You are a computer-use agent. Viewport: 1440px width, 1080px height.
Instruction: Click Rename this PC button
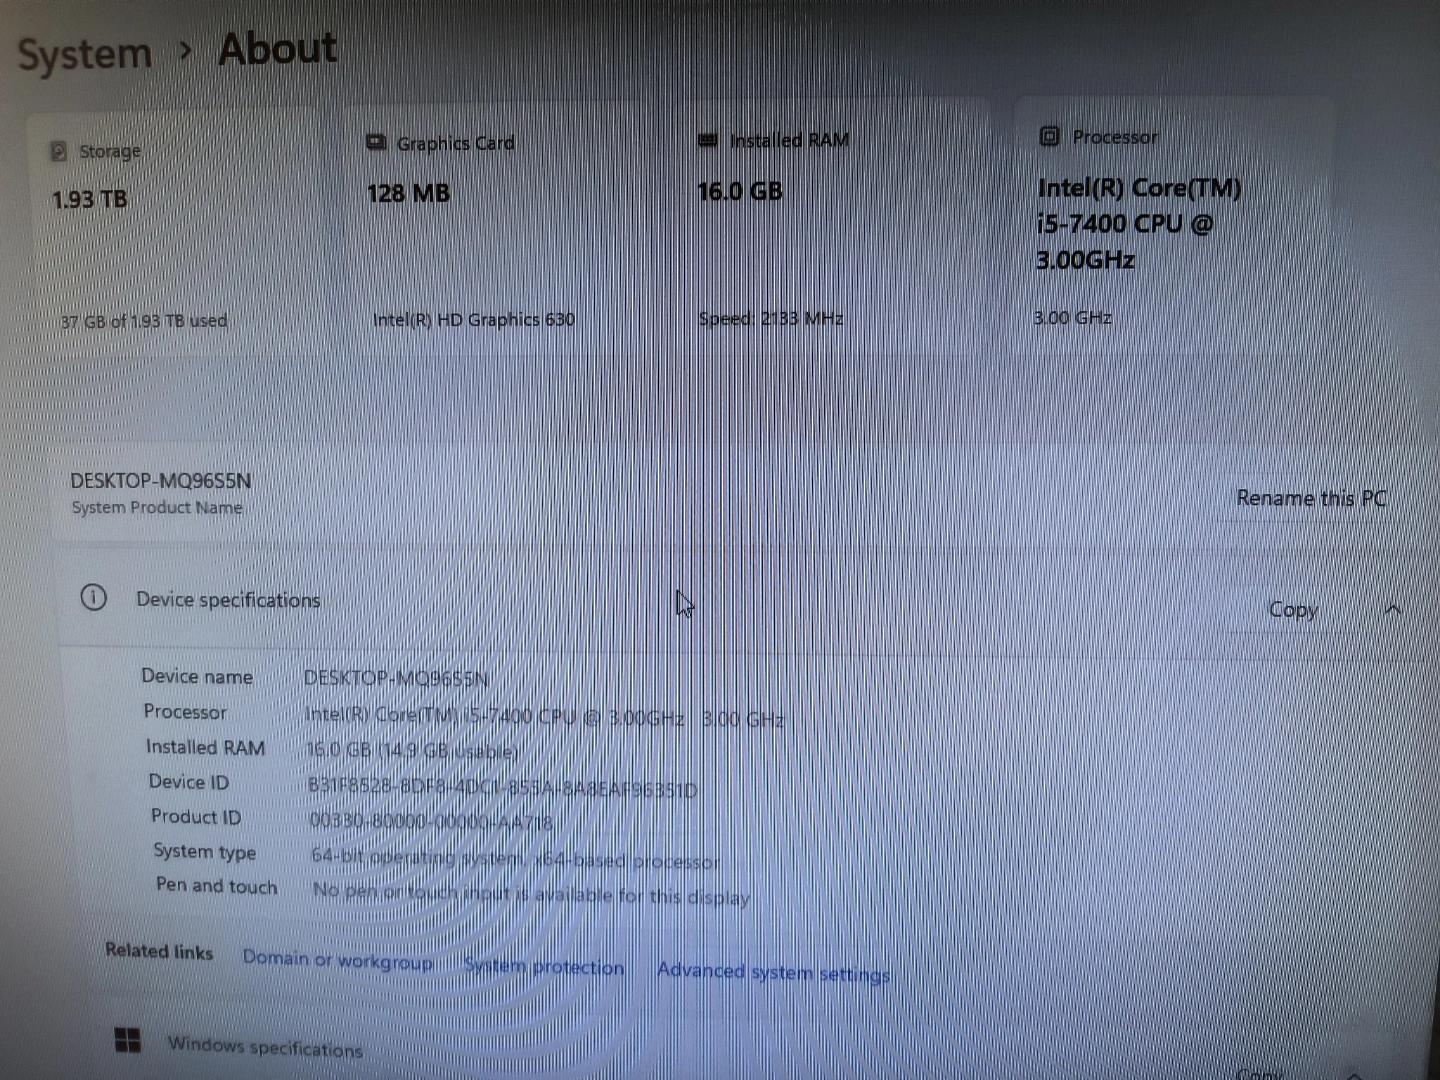click(1311, 498)
